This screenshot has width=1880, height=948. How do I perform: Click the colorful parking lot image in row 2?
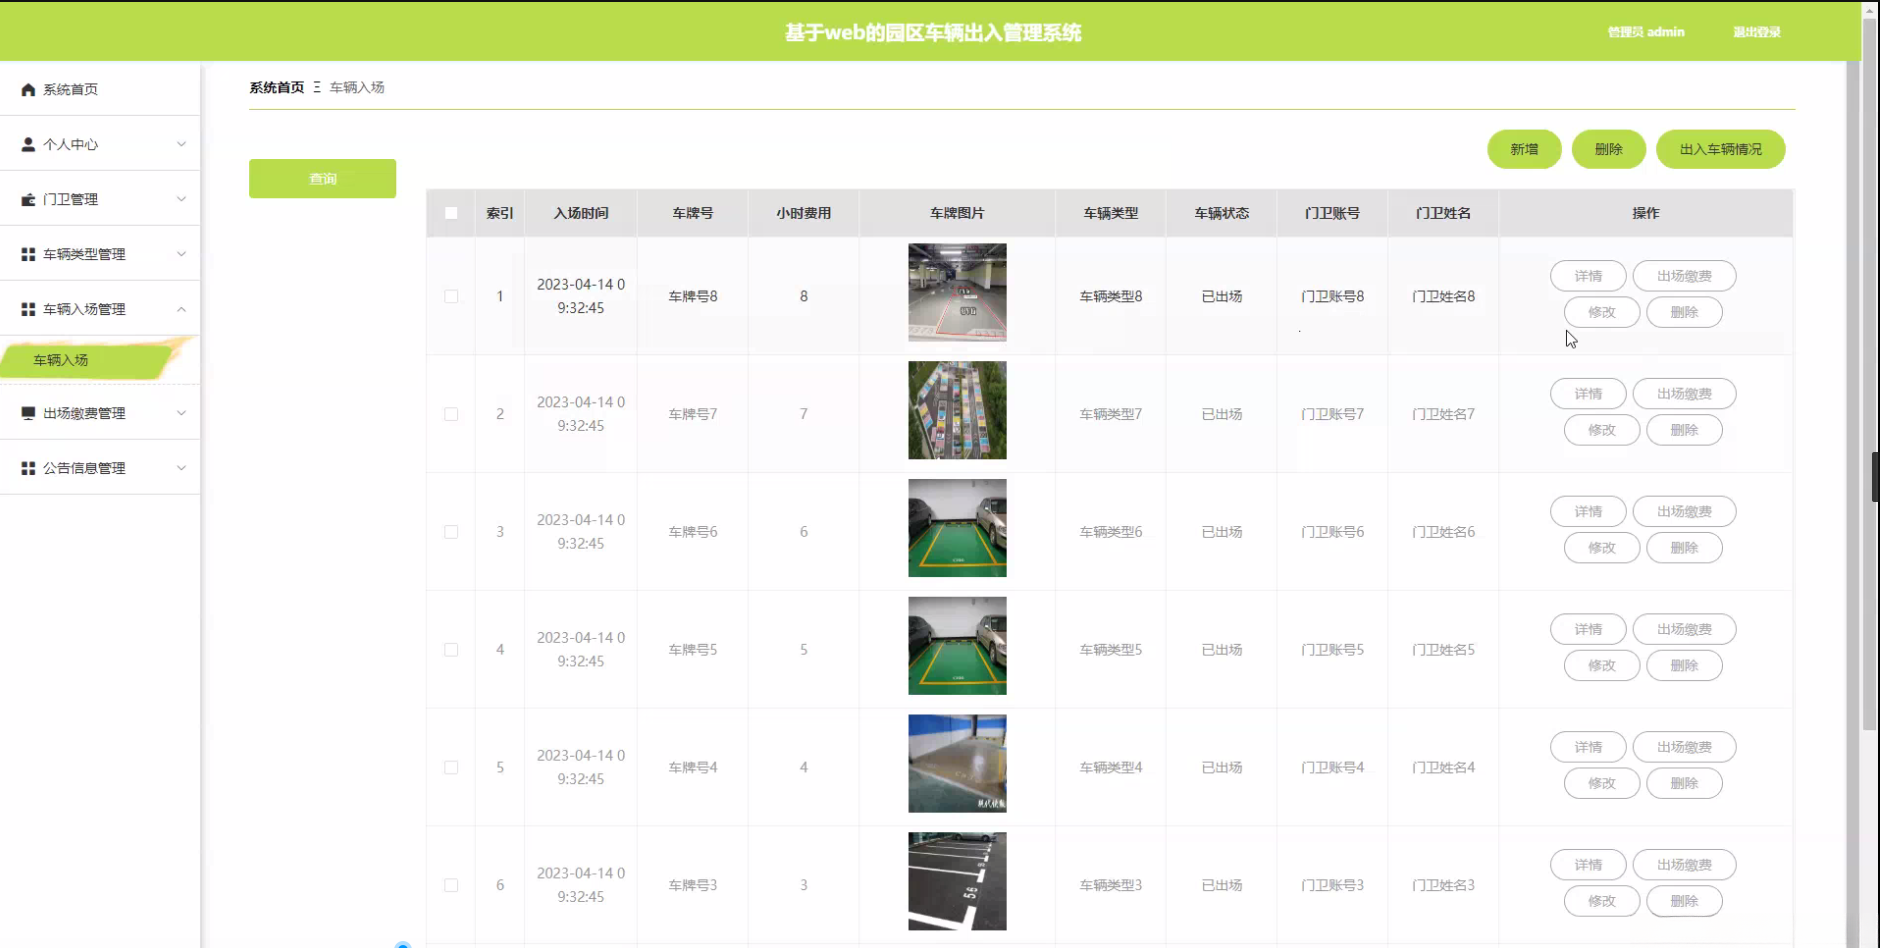pyautogui.click(x=957, y=410)
